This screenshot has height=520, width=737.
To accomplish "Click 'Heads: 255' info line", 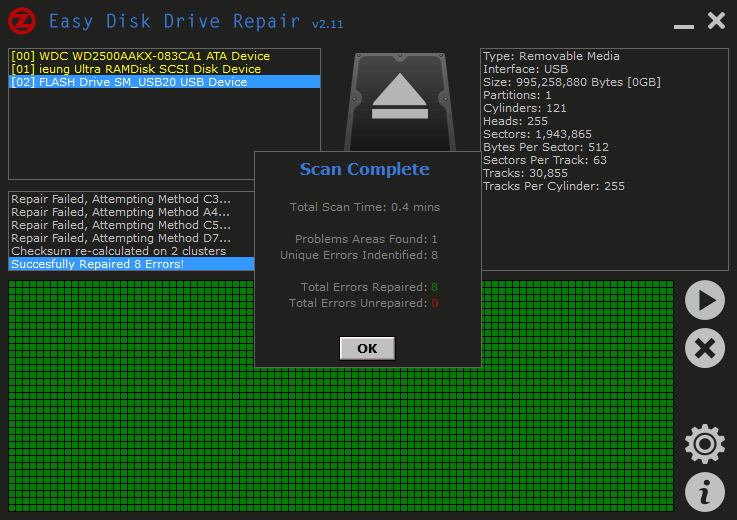I will tap(515, 121).
